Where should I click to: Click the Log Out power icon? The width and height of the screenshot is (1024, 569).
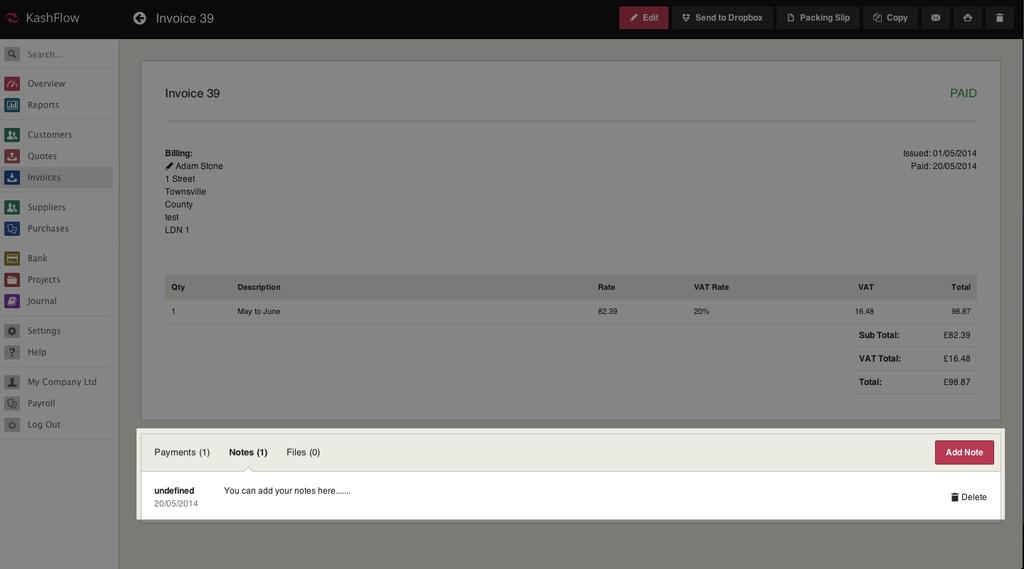pyautogui.click(x=12, y=425)
